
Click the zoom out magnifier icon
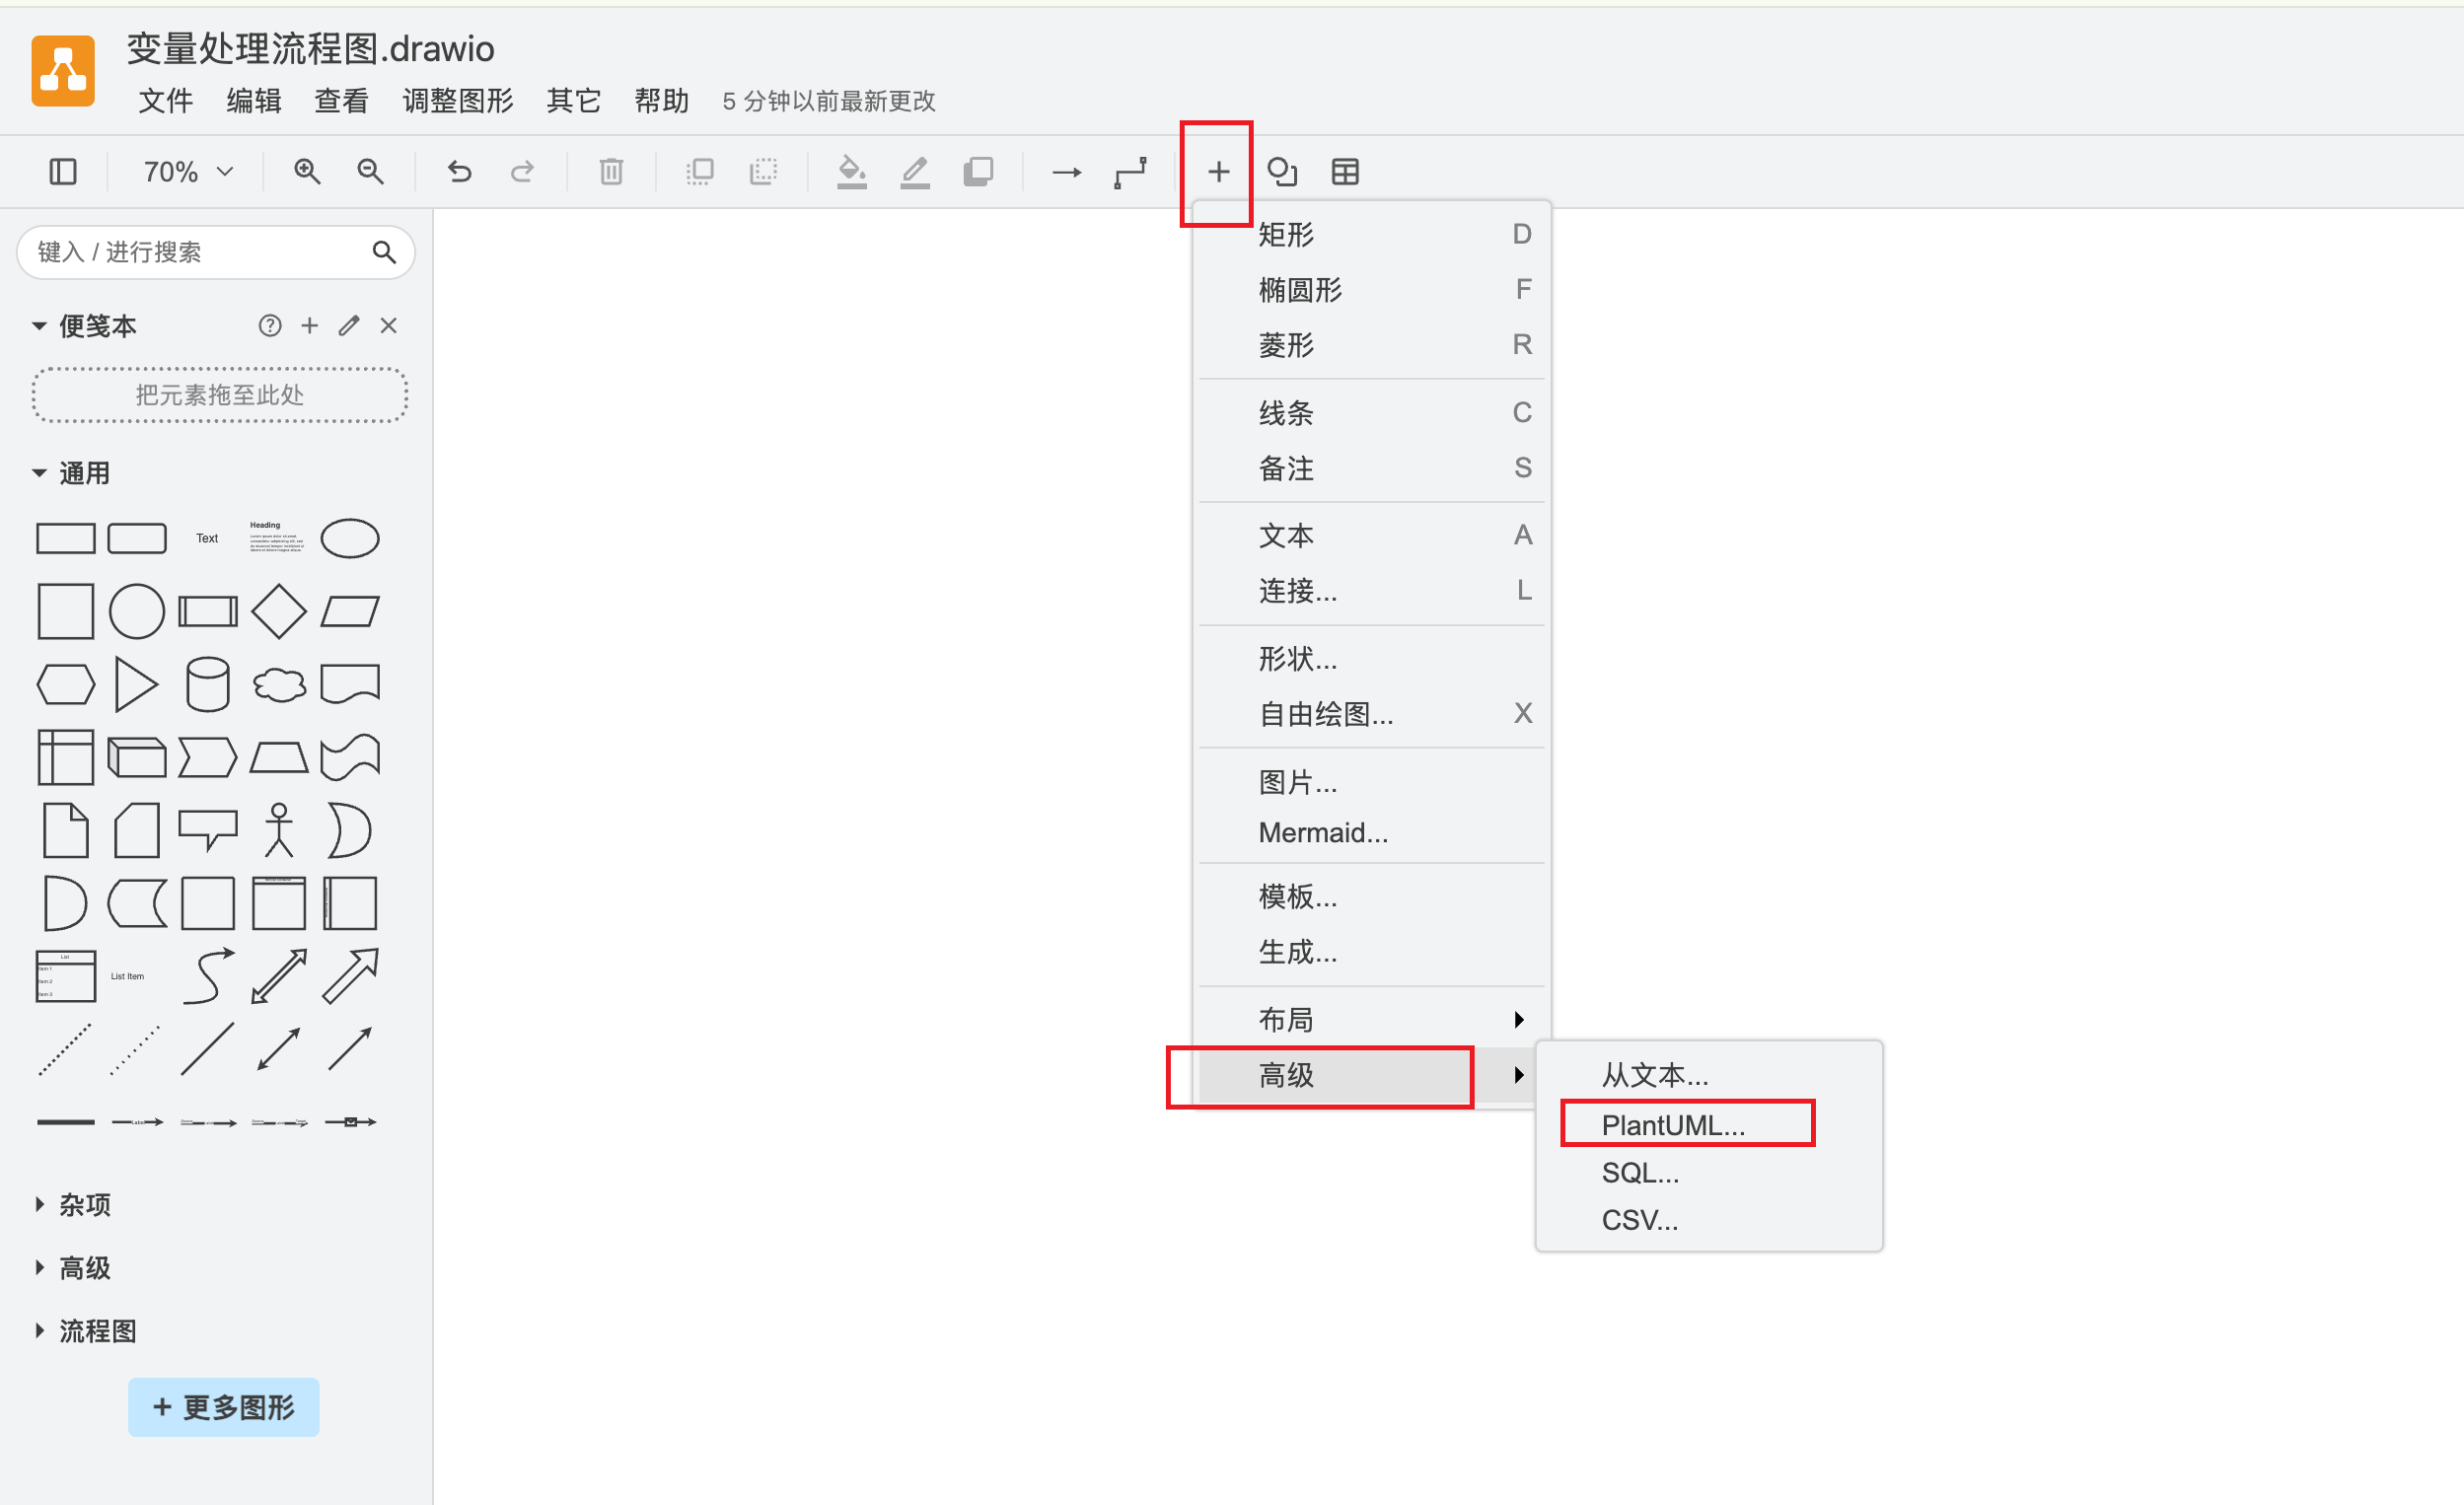coord(370,172)
